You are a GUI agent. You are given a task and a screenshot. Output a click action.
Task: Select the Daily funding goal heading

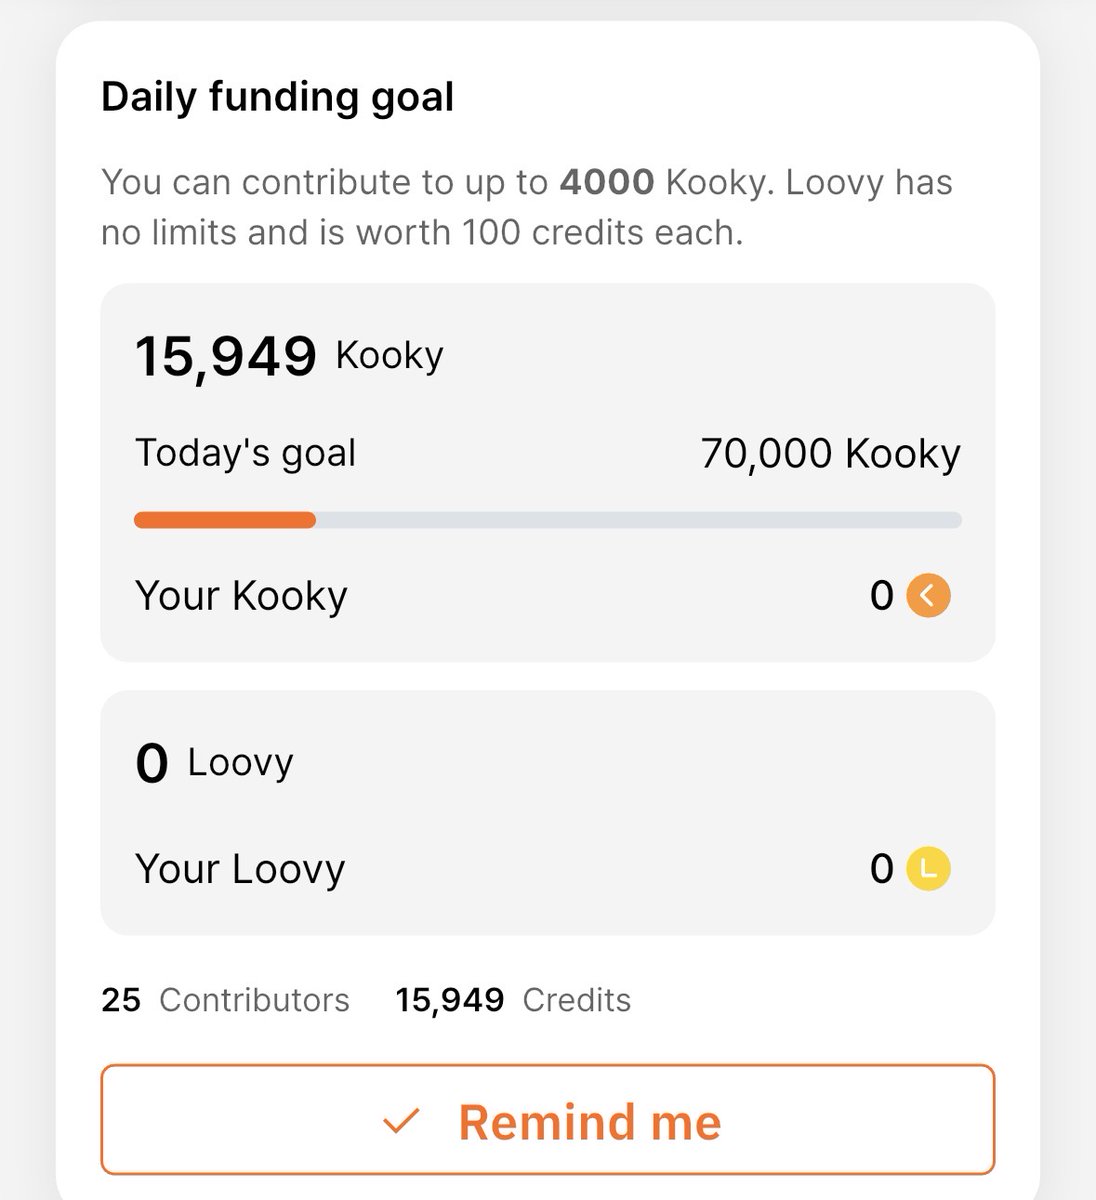click(x=278, y=97)
